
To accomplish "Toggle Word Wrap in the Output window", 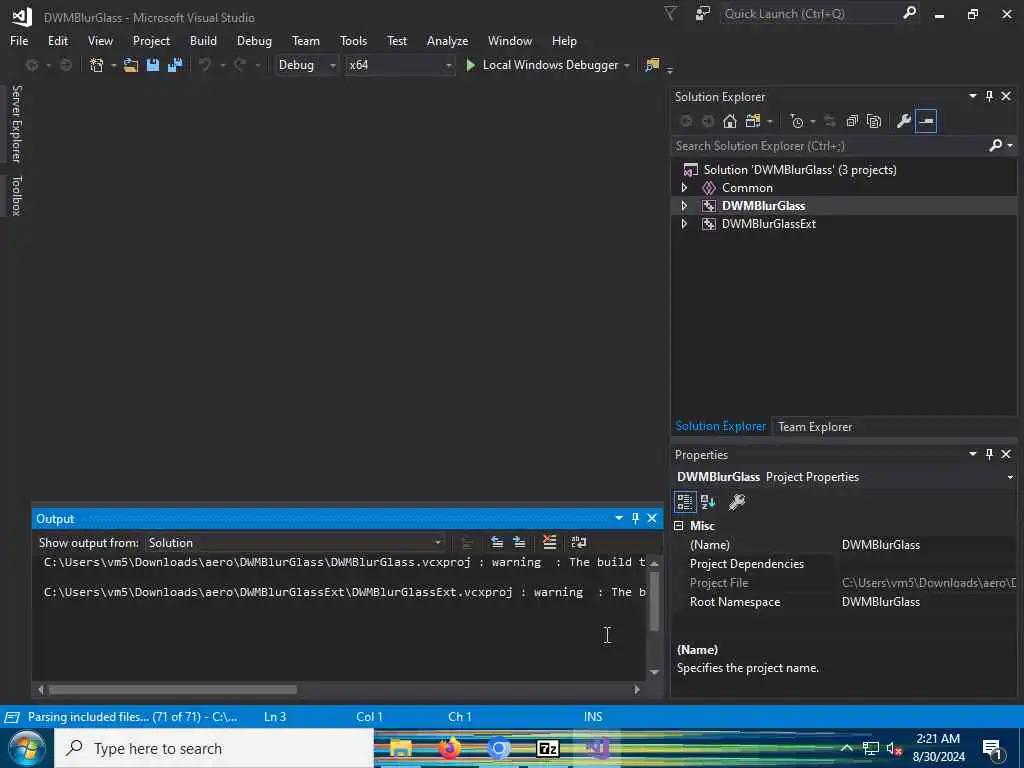I will tap(579, 542).
